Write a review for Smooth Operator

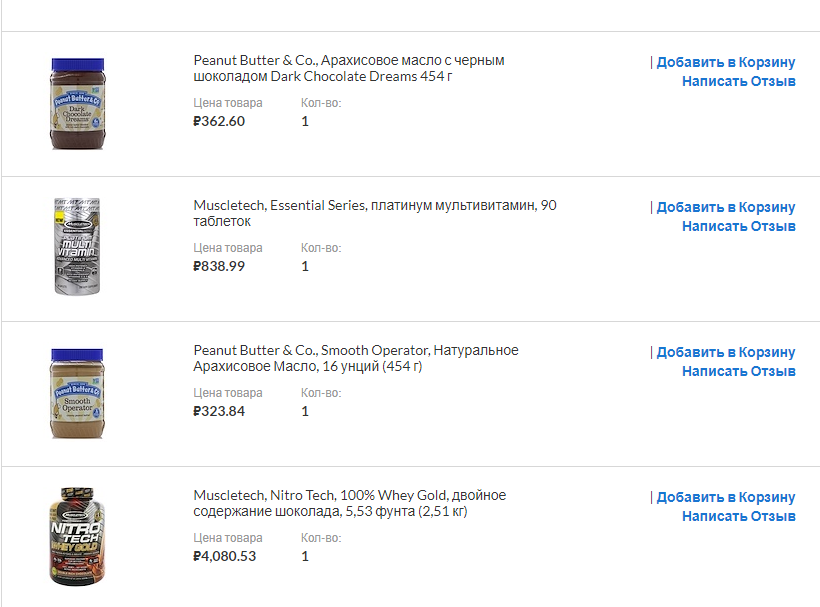pyautogui.click(x=739, y=371)
